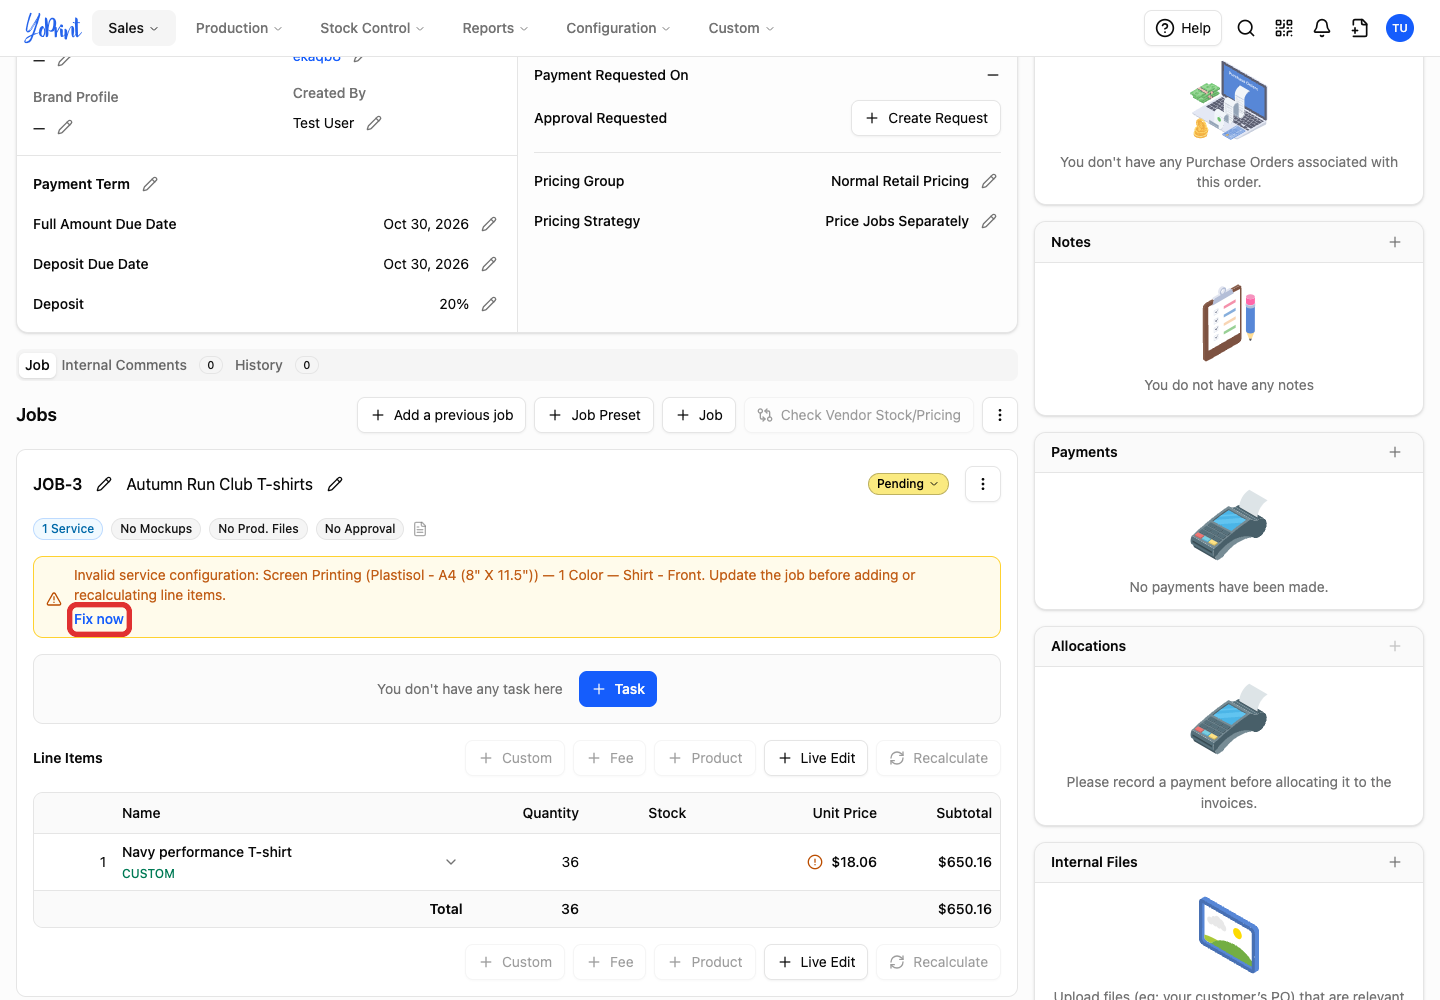1440x1000 pixels.
Task: Add a payment via Payments plus icon
Action: coord(1395,452)
